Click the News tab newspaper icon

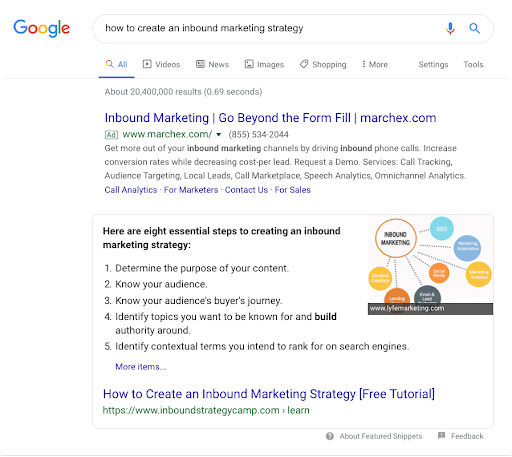pyautogui.click(x=200, y=64)
